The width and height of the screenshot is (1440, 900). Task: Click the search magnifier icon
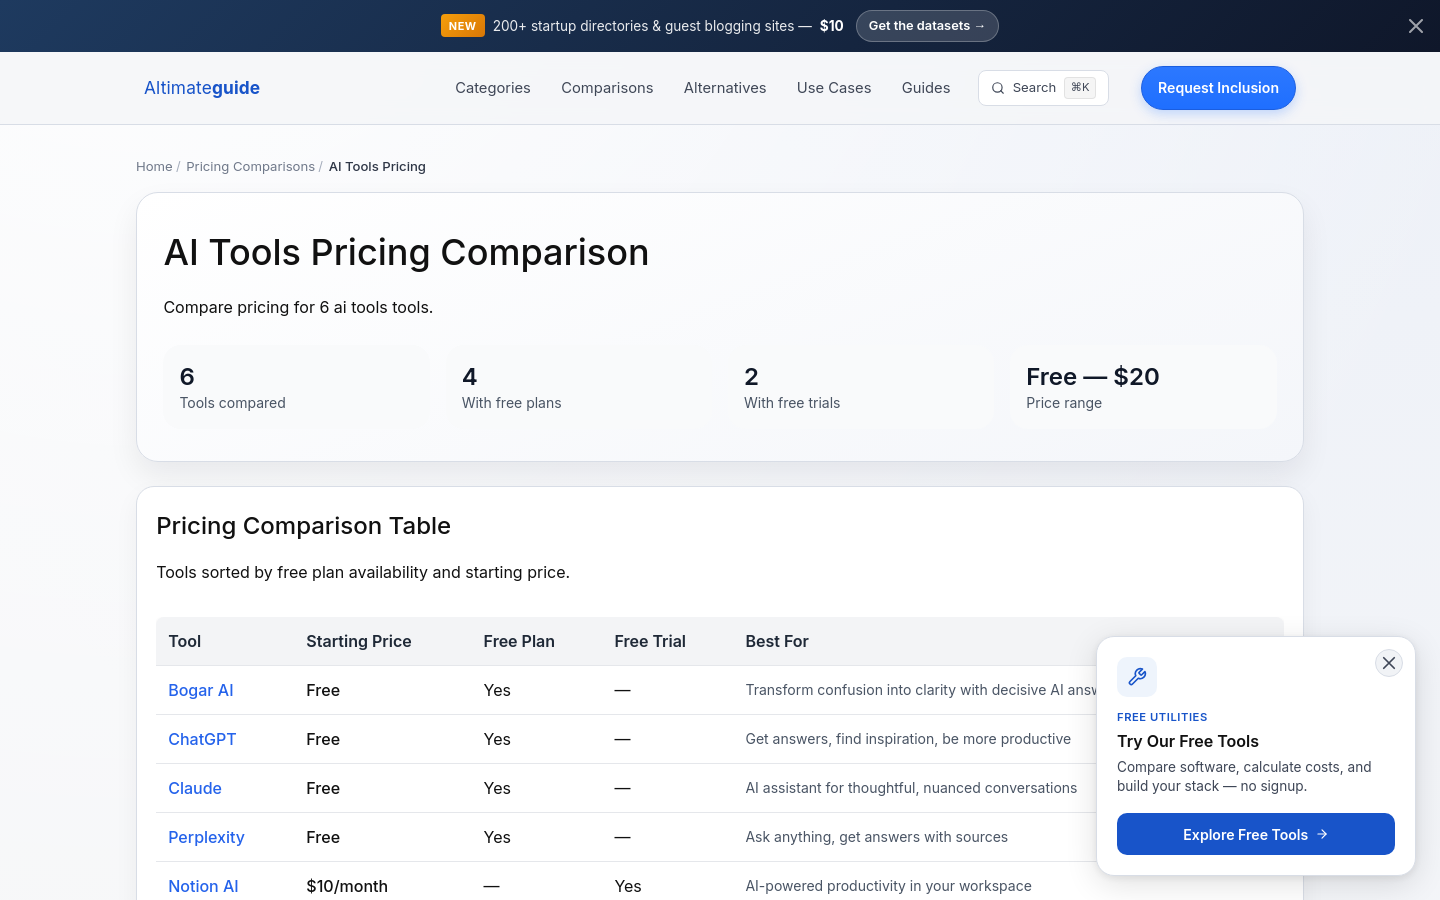(998, 88)
